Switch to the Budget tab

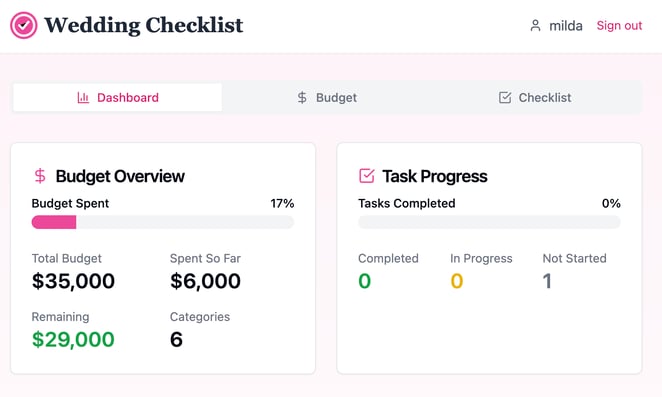327,98
